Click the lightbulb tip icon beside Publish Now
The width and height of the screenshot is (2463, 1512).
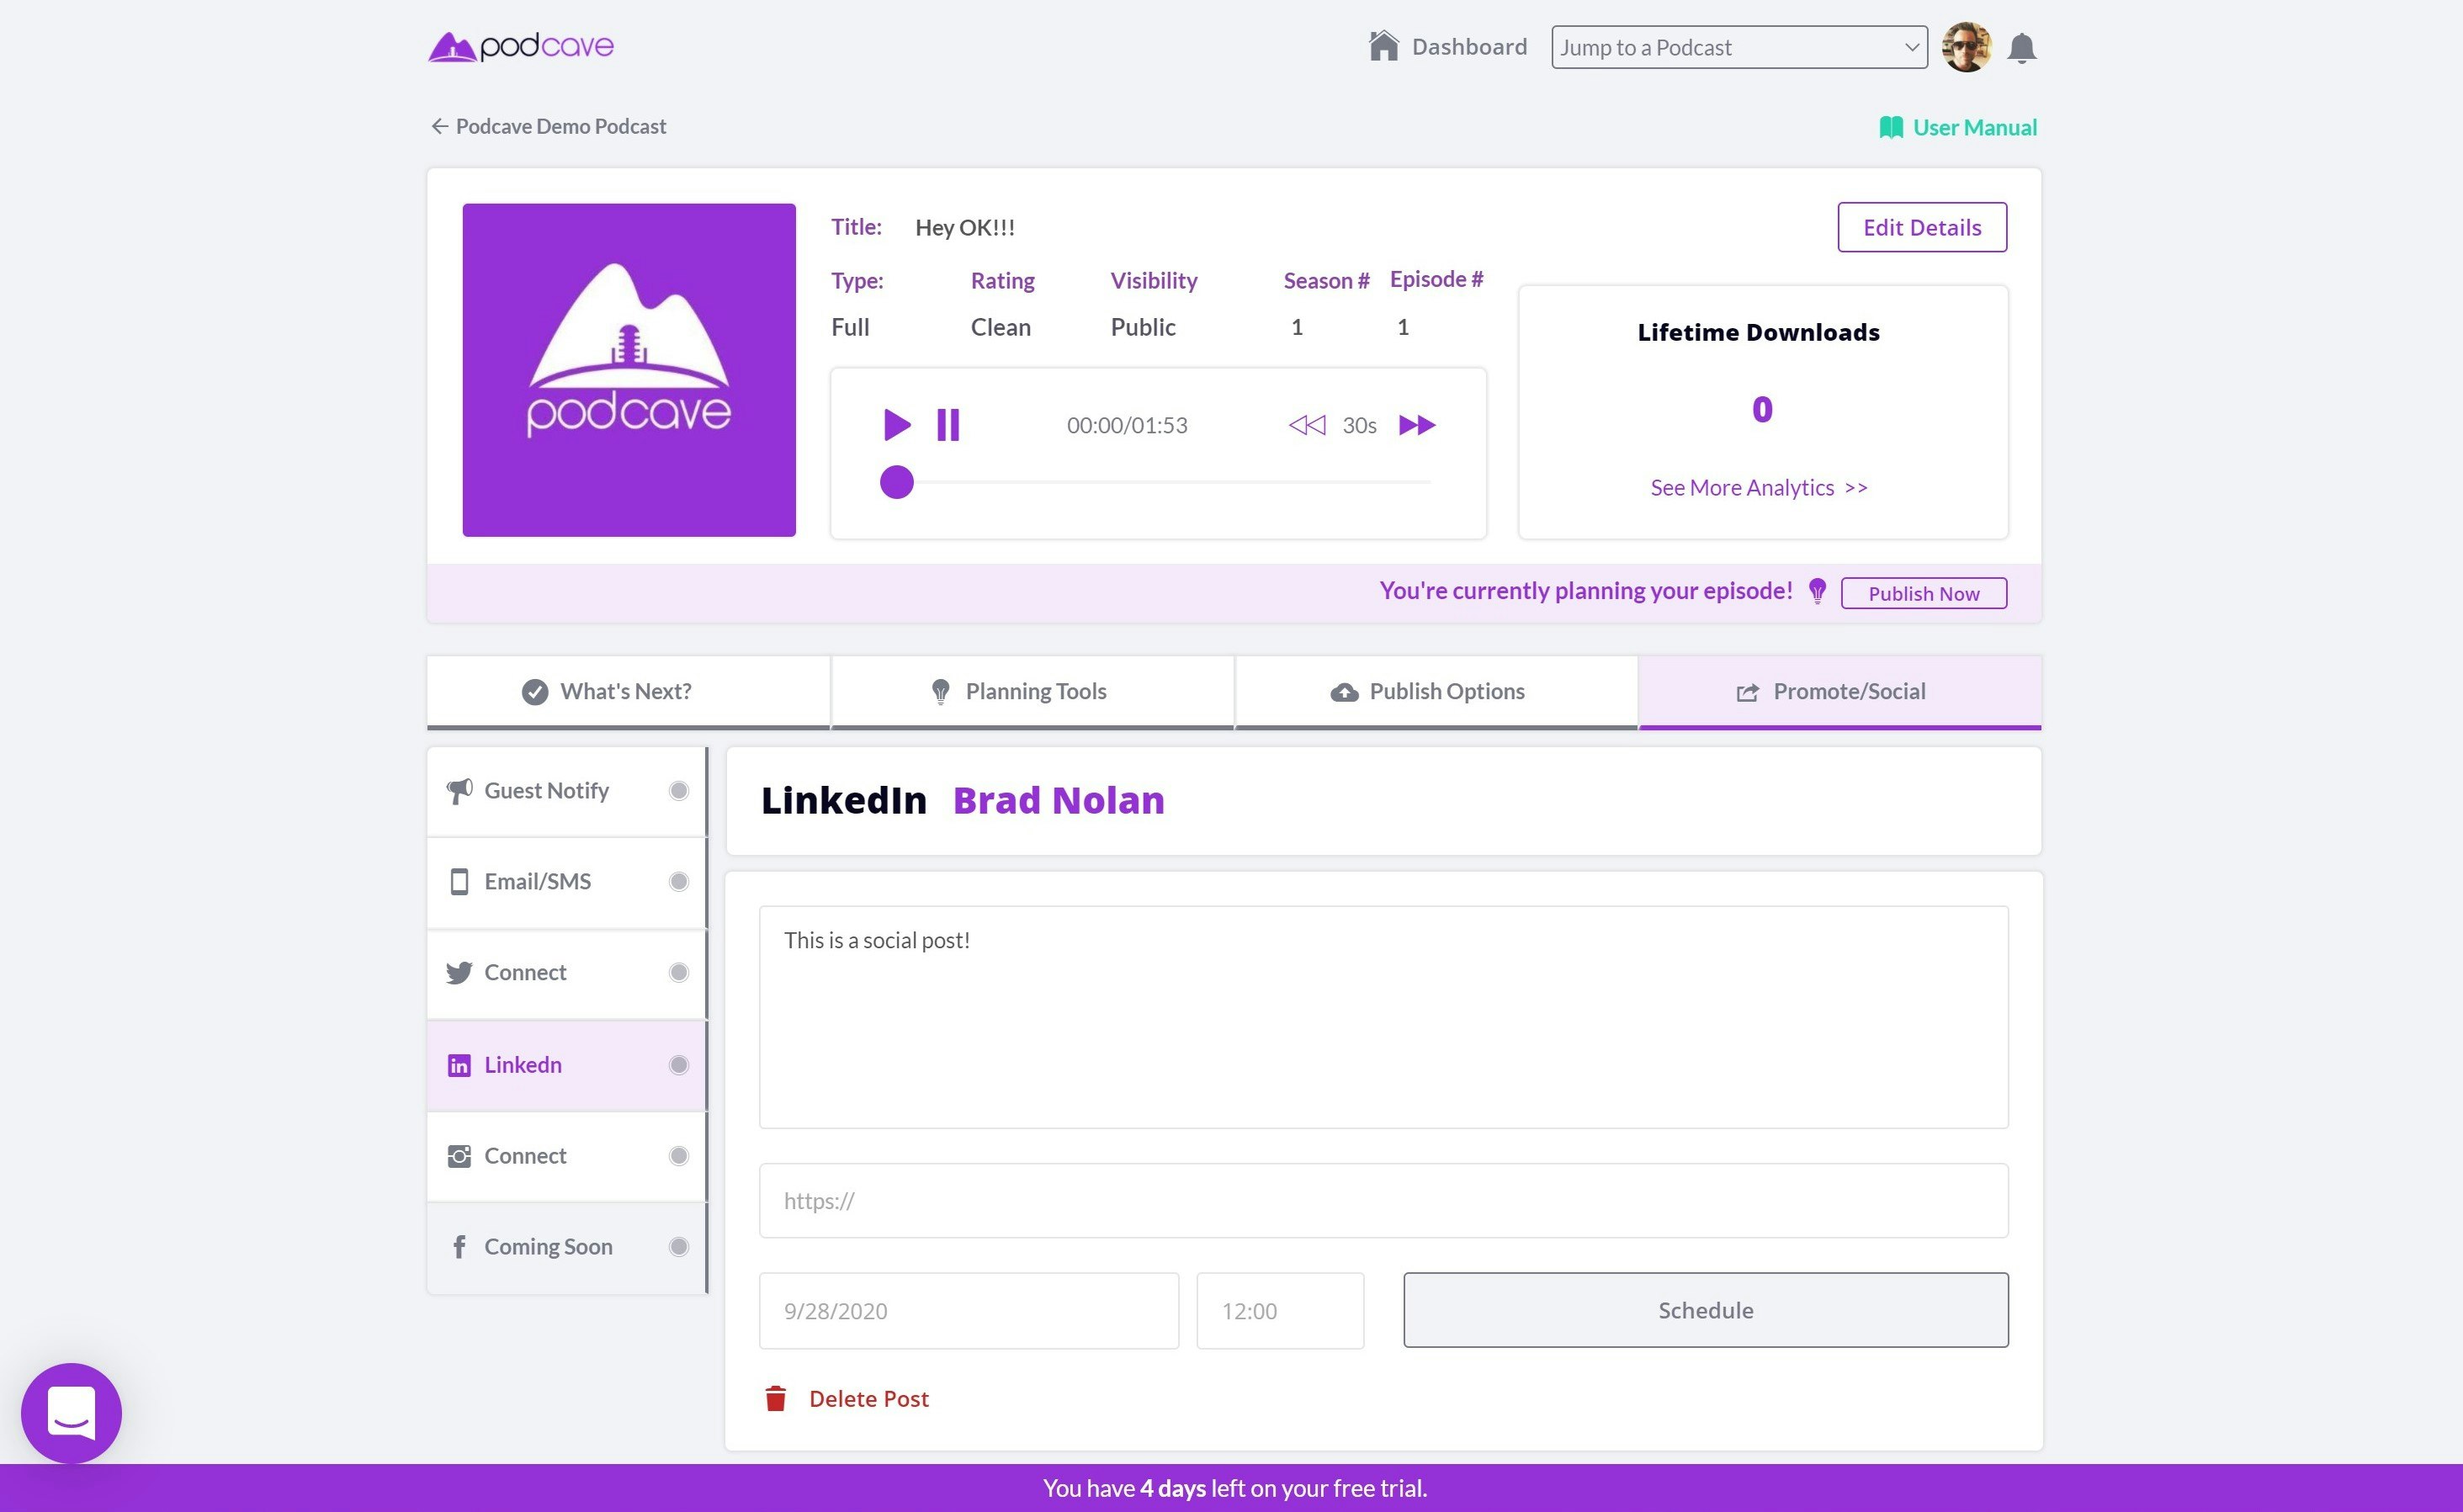(1817, 591)
